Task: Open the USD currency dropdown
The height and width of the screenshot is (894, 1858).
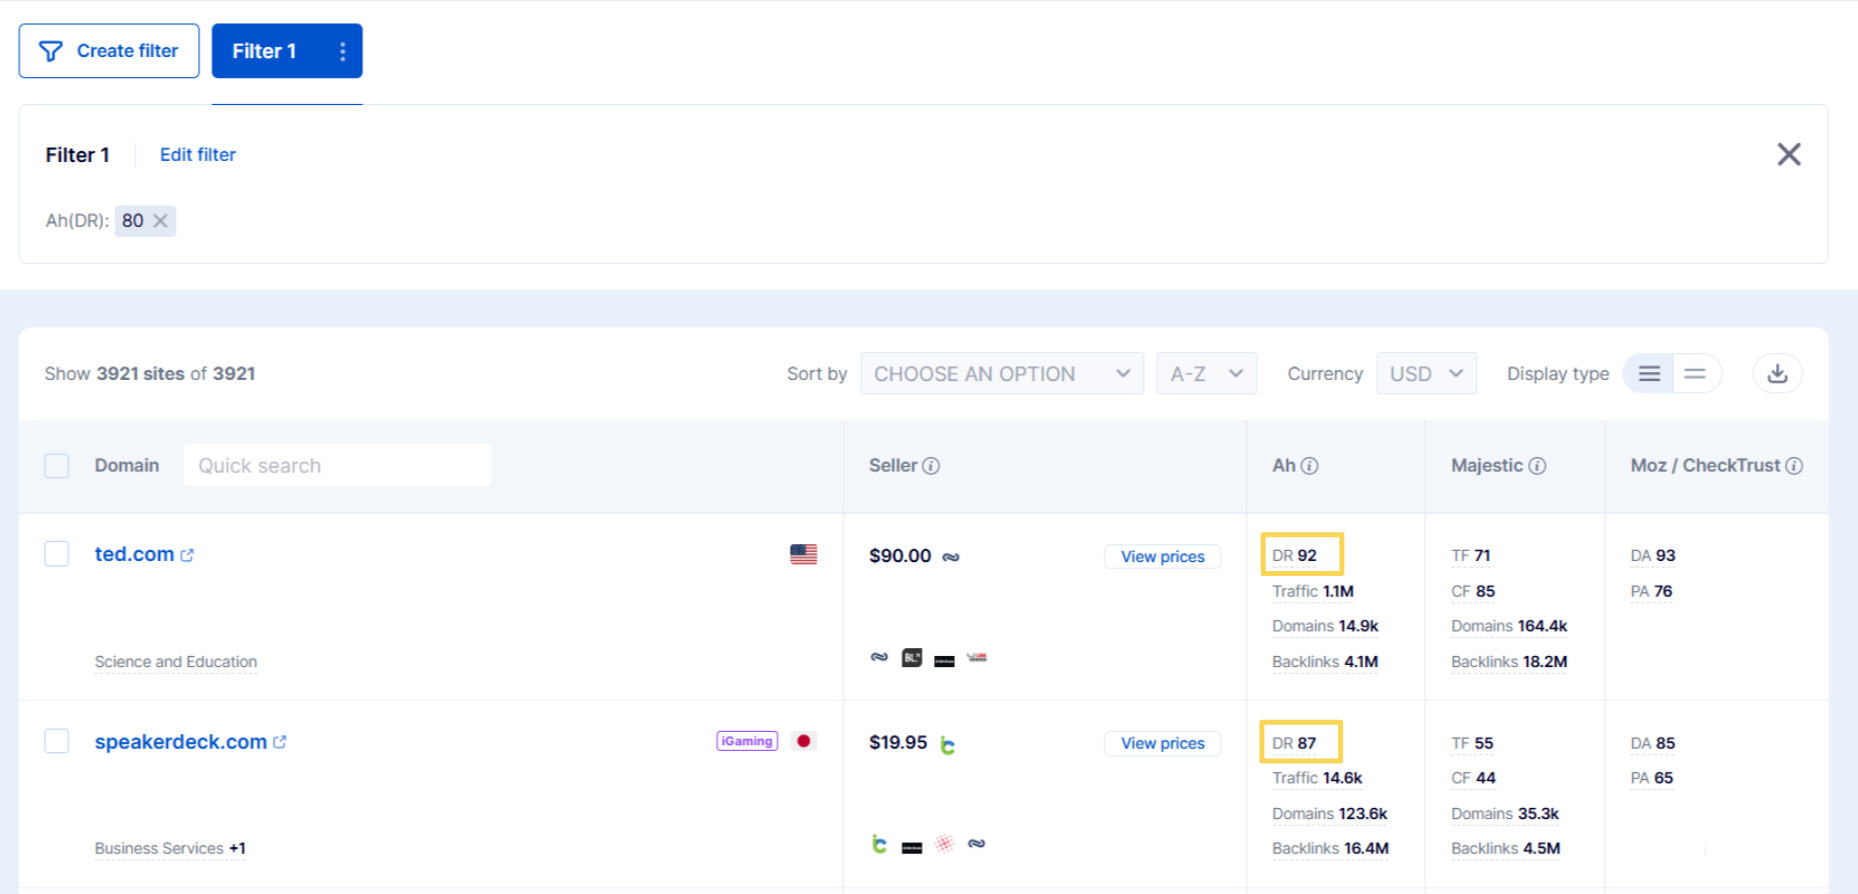Action: (1426, 373)
